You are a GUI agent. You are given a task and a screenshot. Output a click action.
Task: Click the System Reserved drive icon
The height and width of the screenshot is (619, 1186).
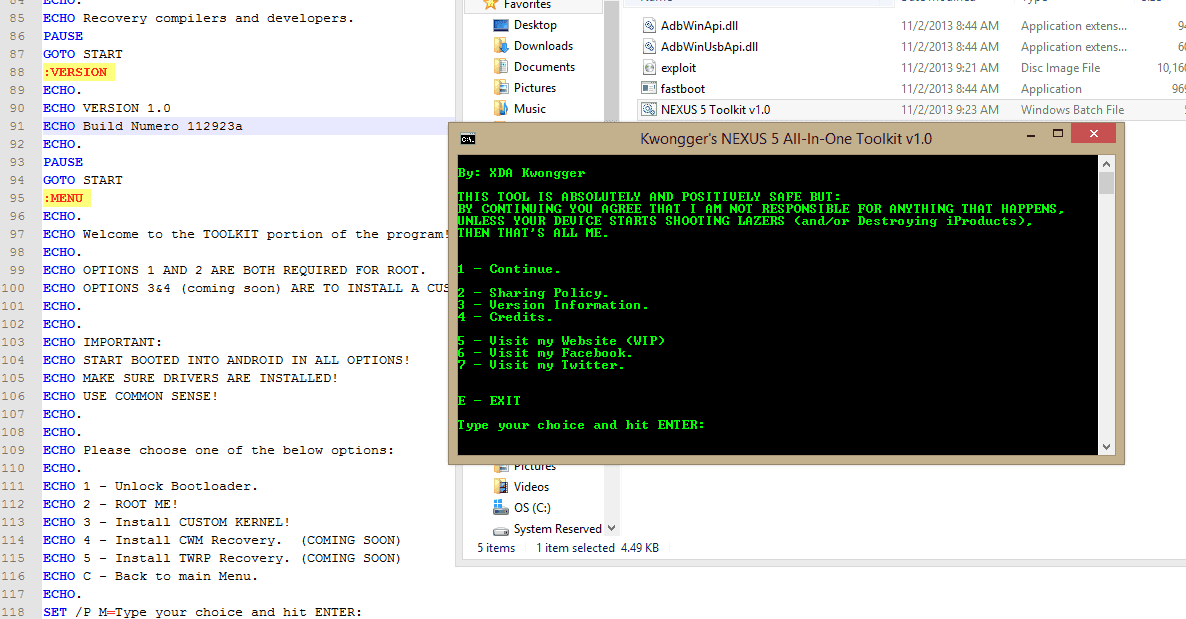(x=501, y=530)
